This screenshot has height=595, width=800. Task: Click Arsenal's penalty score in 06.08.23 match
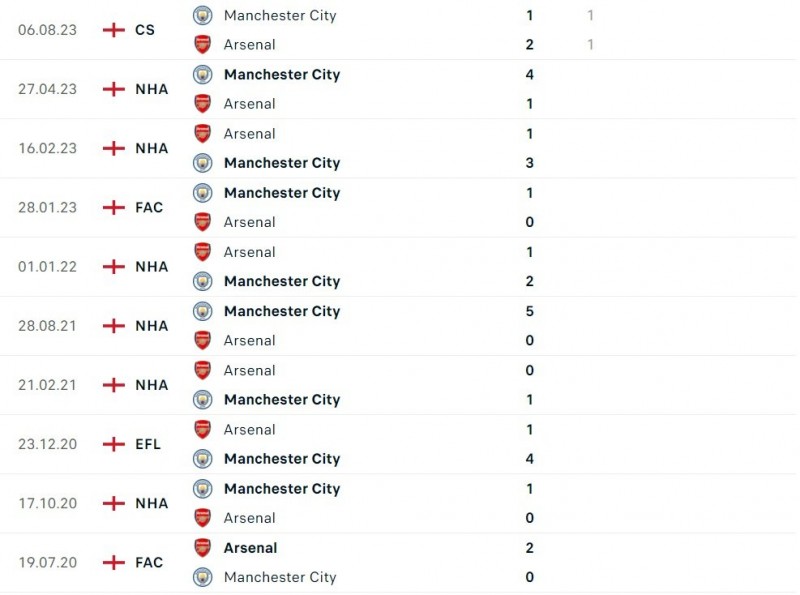pyautogui.click(x=591, y=44)
